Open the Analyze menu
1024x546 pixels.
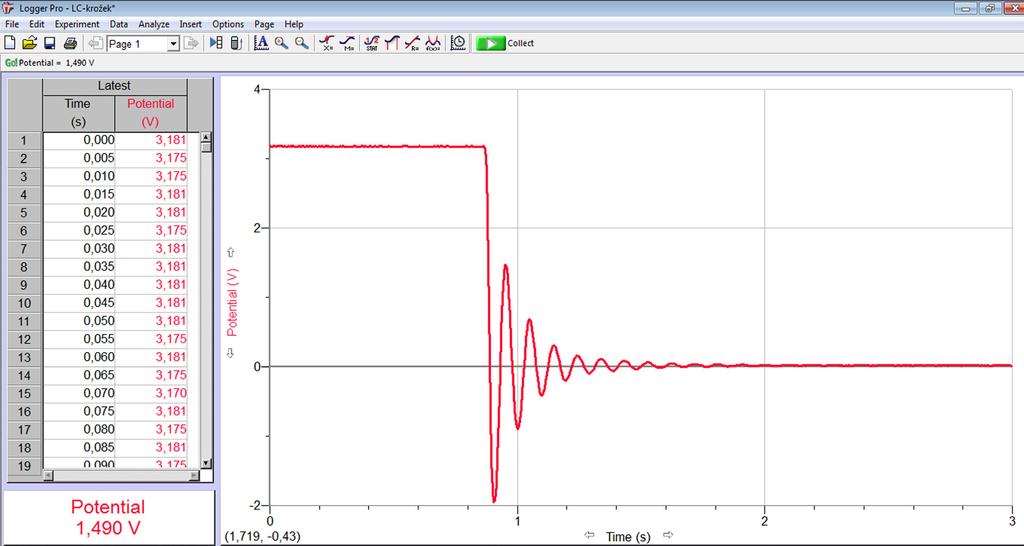[x=153, y=24]
